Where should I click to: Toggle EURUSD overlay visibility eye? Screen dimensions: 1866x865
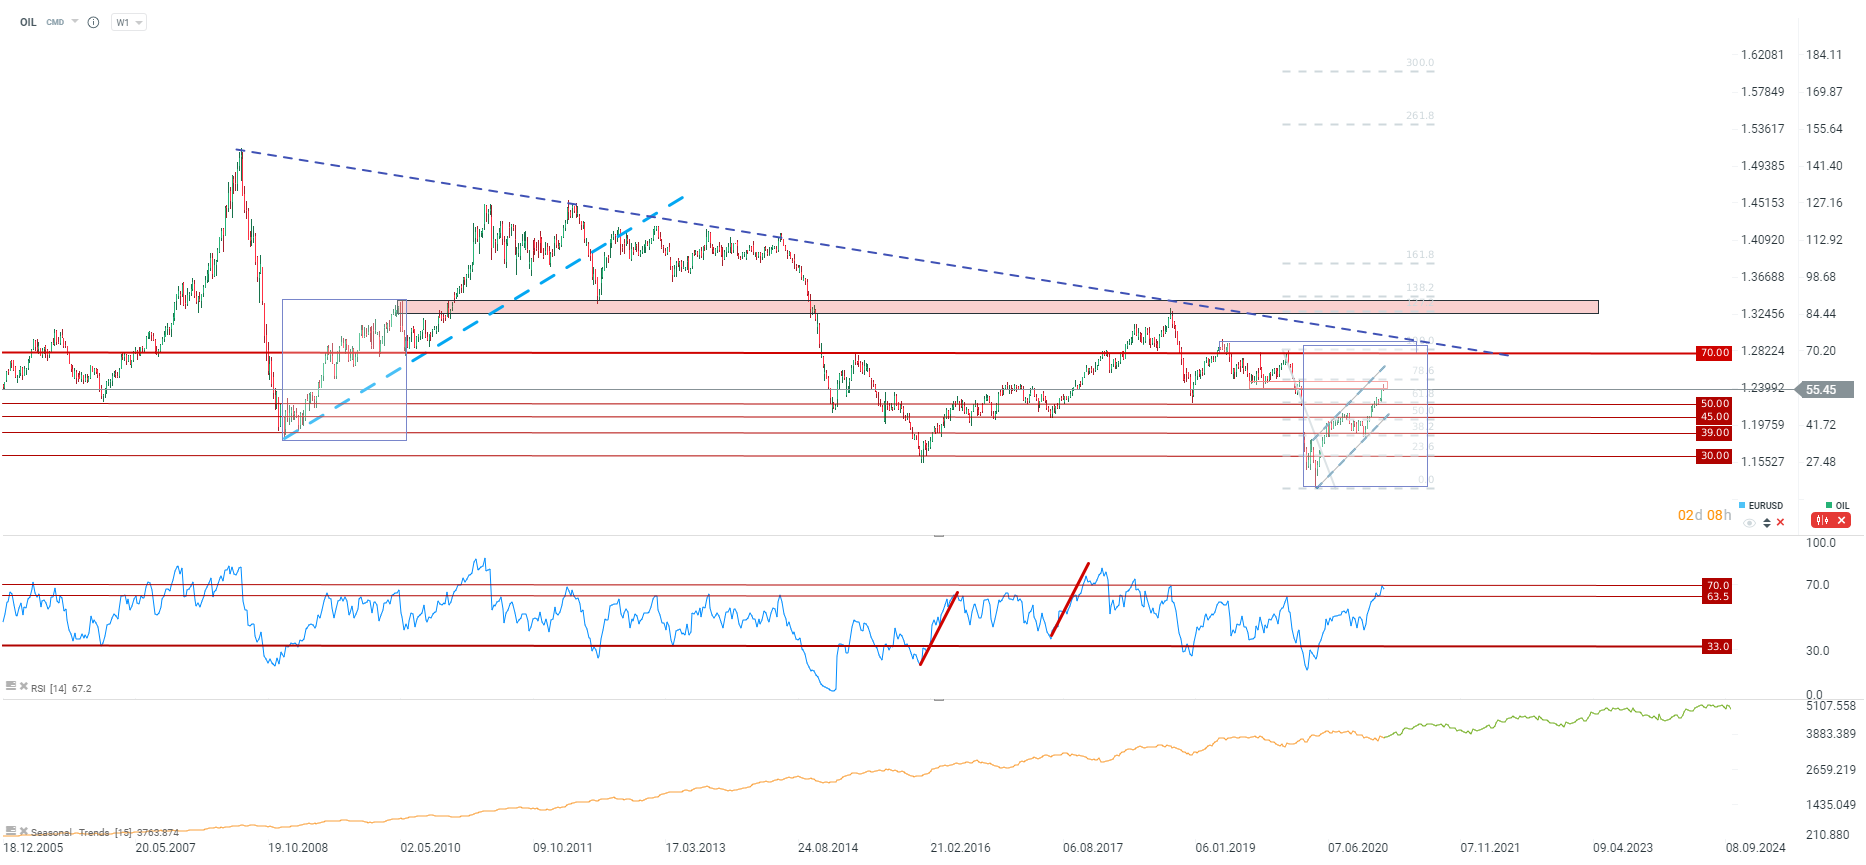pyautogui.click(x=1749, y=522)
